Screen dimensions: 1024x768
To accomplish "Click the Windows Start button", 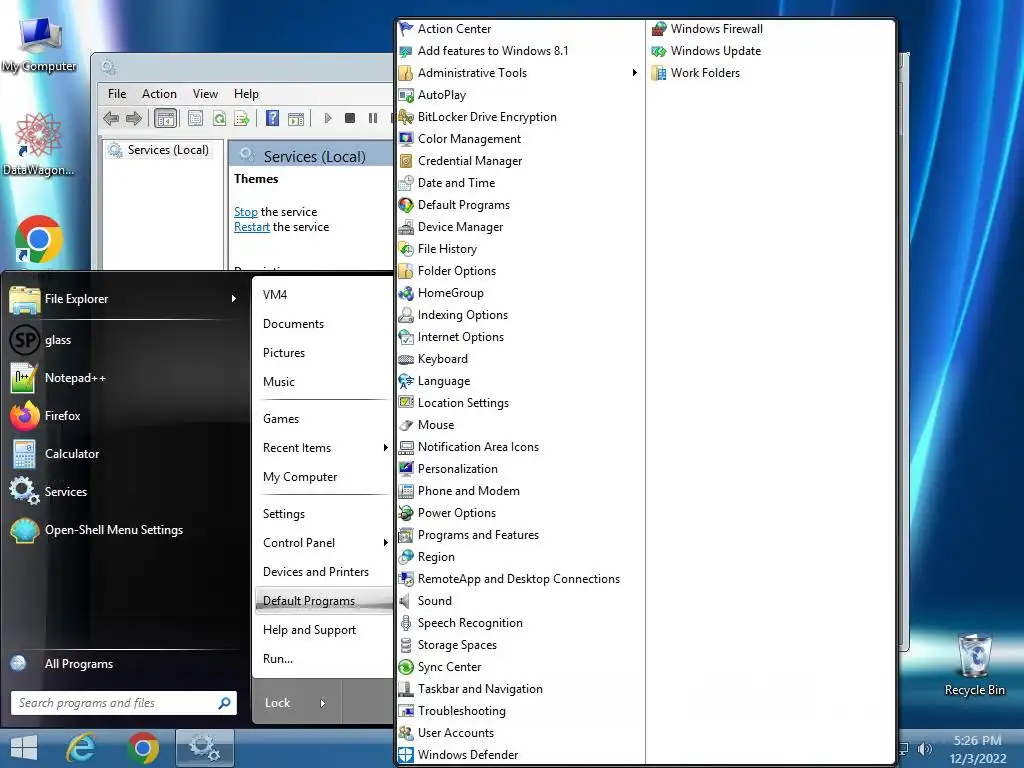I will pos(24,748).
